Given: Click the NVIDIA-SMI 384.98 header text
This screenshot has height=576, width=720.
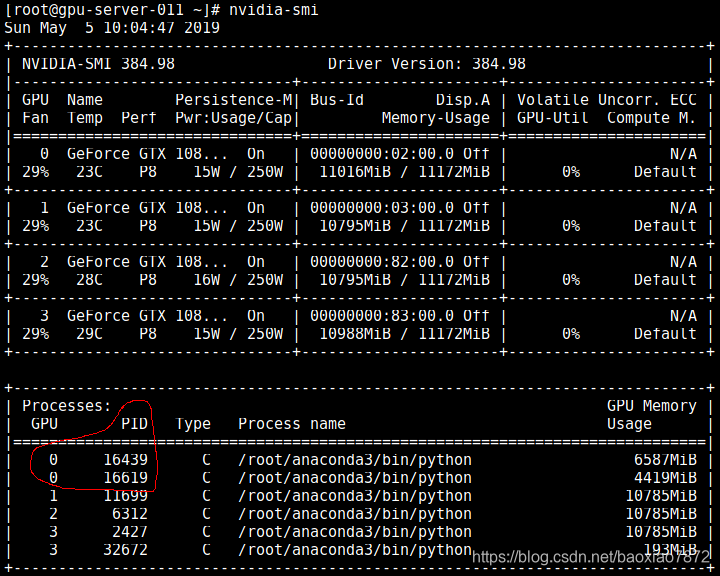Looking at the screenshot, I should coord(98,63).
